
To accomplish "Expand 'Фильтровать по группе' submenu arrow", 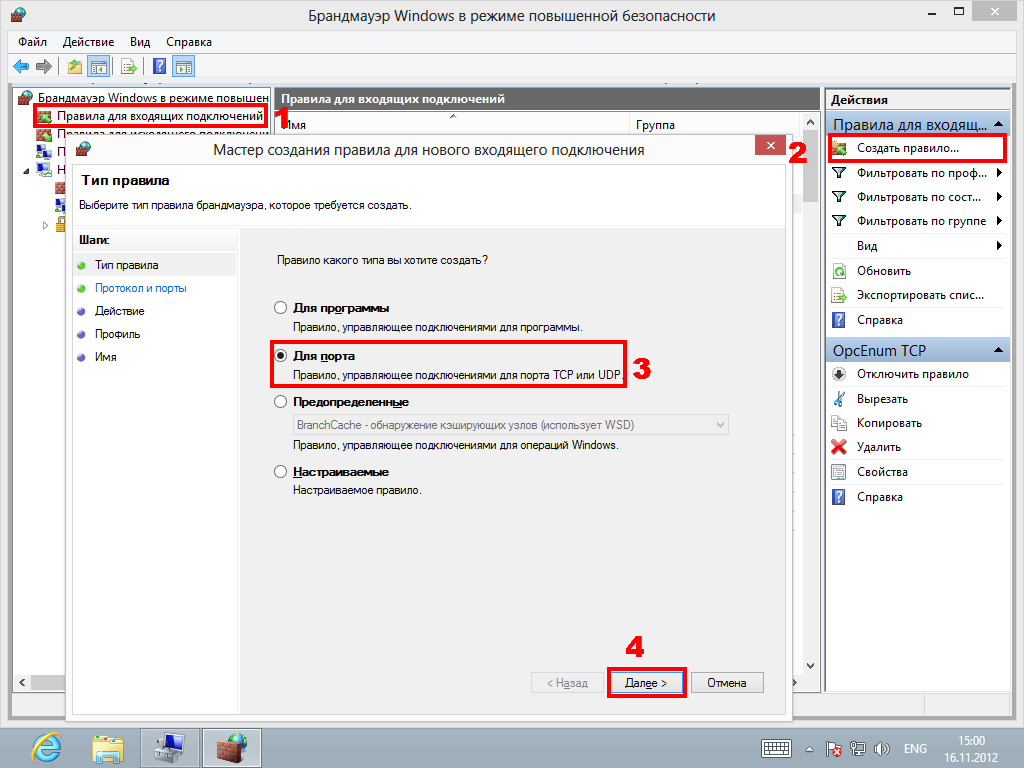I will pos(999,221).
